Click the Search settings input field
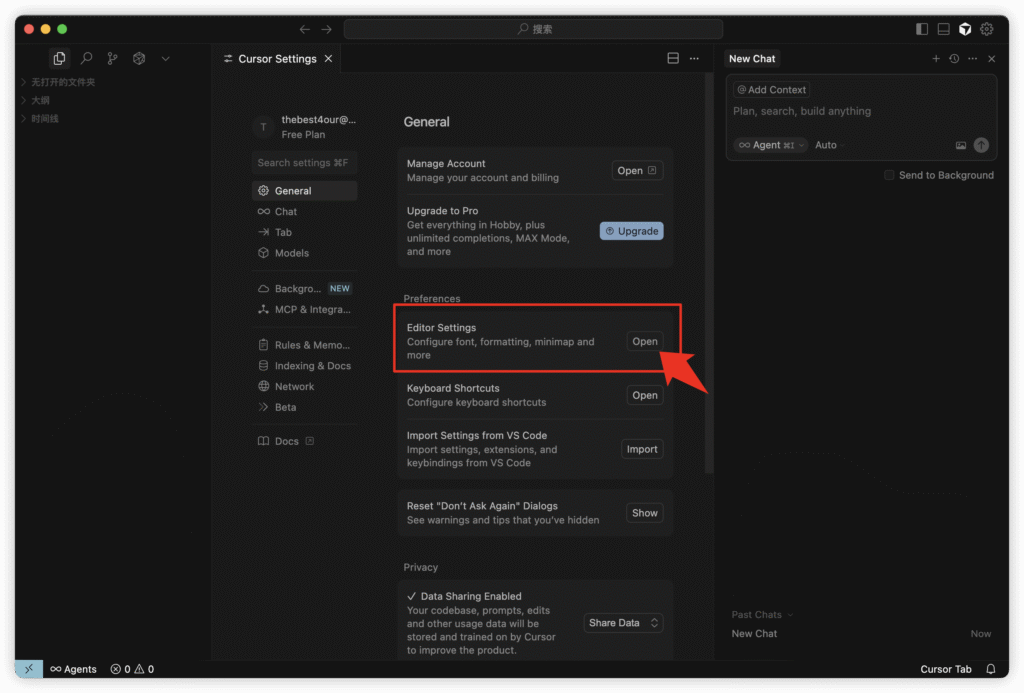 303,163
